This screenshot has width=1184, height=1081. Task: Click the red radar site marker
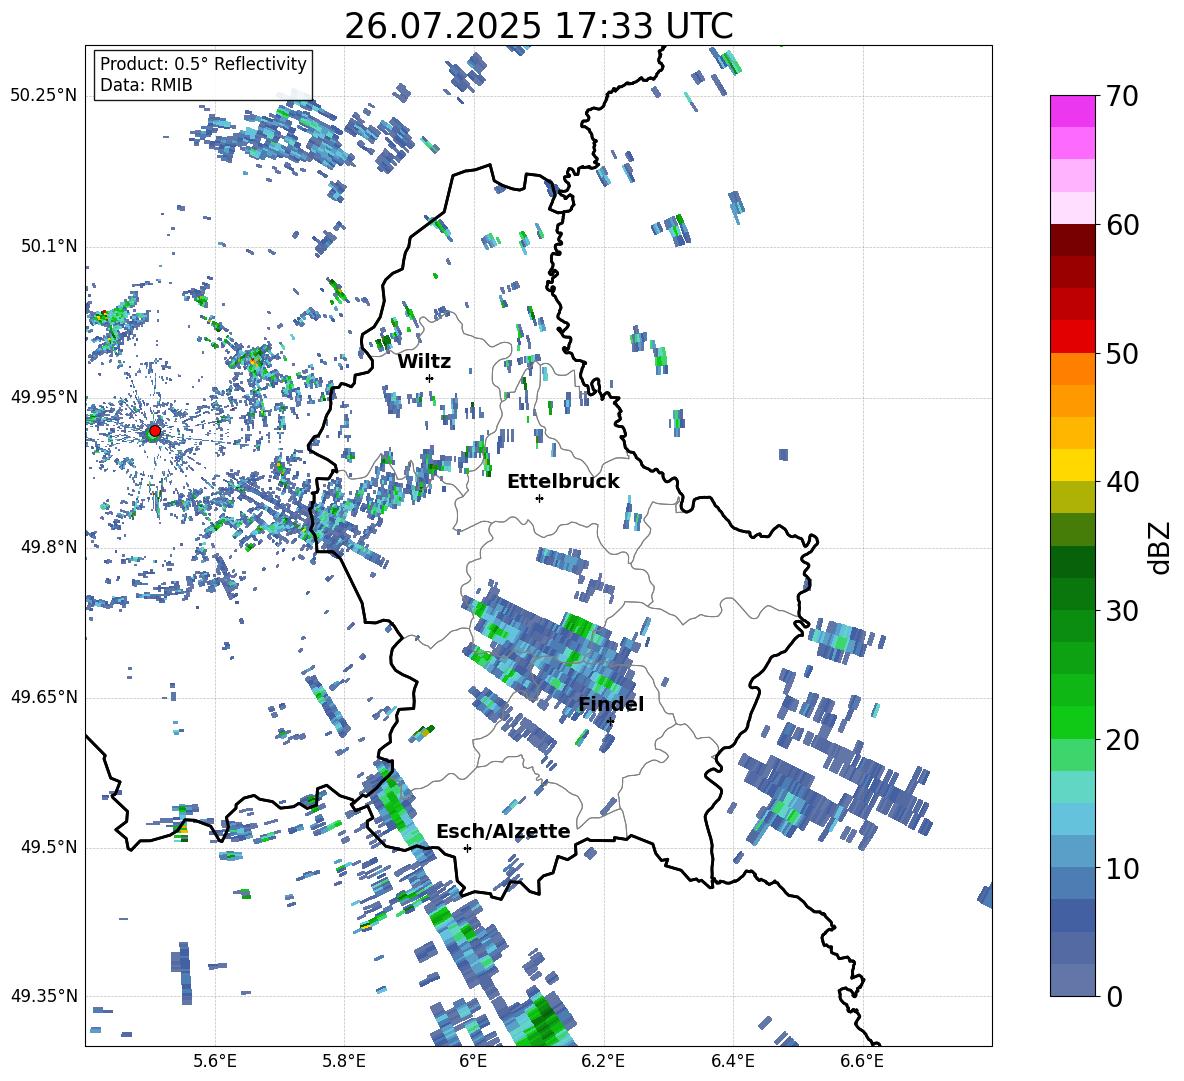coord(155,430)
